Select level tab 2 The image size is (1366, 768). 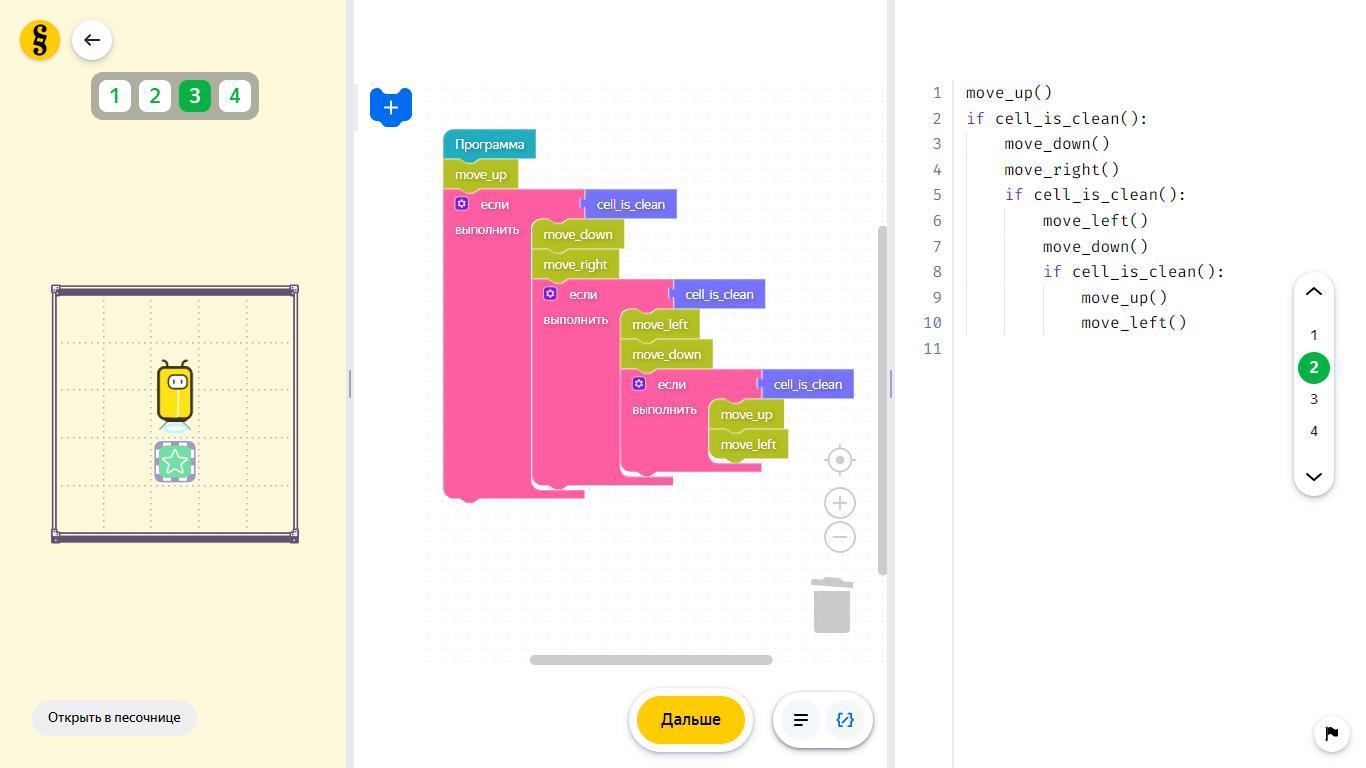coord(155,96)
